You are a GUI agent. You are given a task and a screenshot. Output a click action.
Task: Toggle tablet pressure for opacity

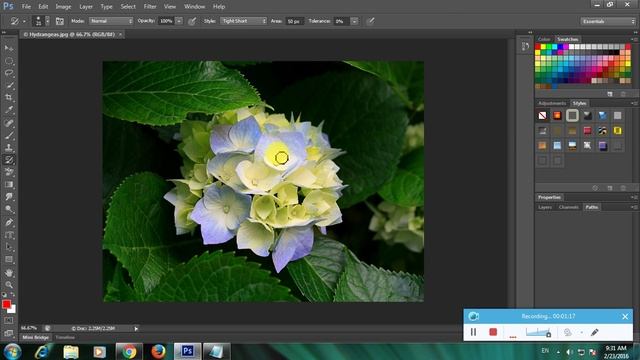(192, 21)
